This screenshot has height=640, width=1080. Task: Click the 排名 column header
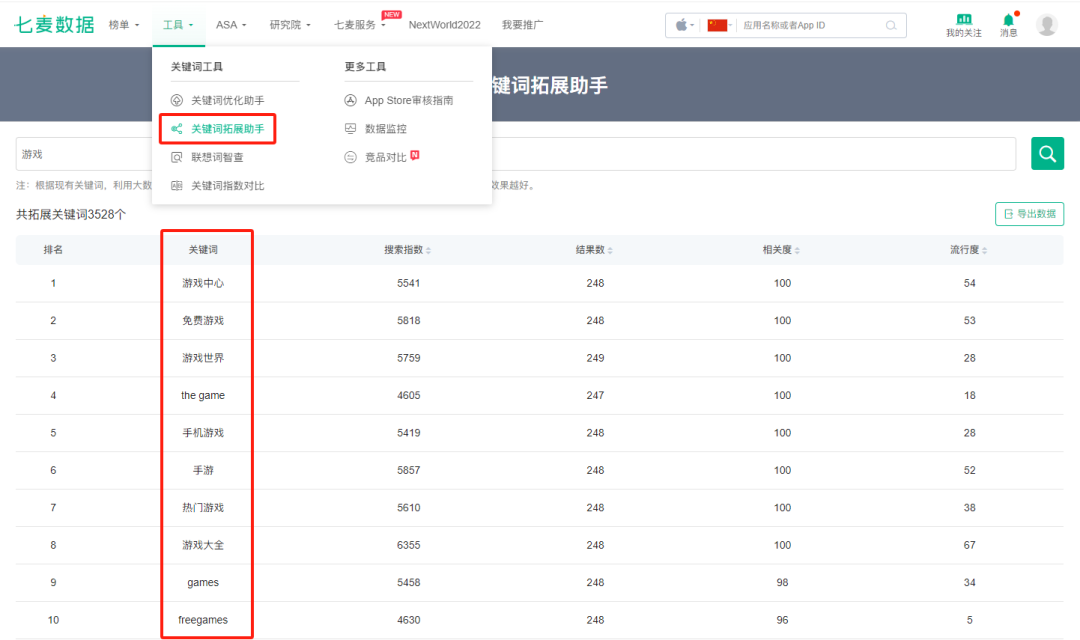[x=53, y=250]
